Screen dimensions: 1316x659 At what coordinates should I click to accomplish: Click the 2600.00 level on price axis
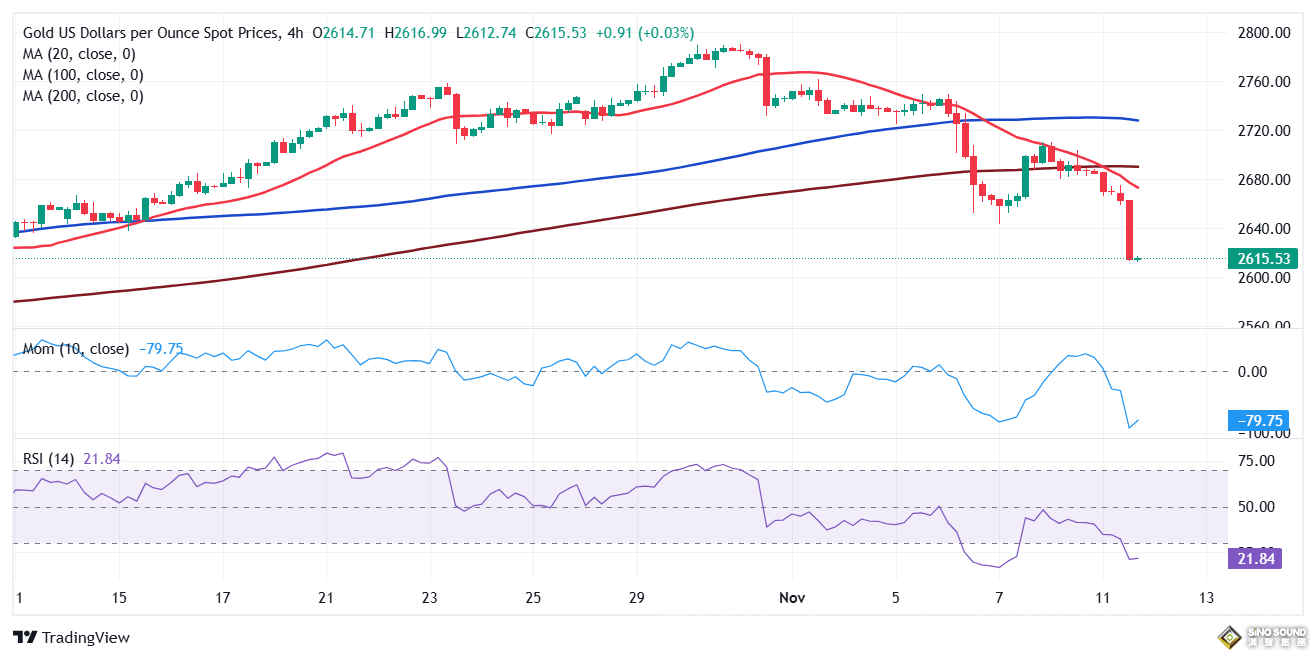[x=1263, y=278]
